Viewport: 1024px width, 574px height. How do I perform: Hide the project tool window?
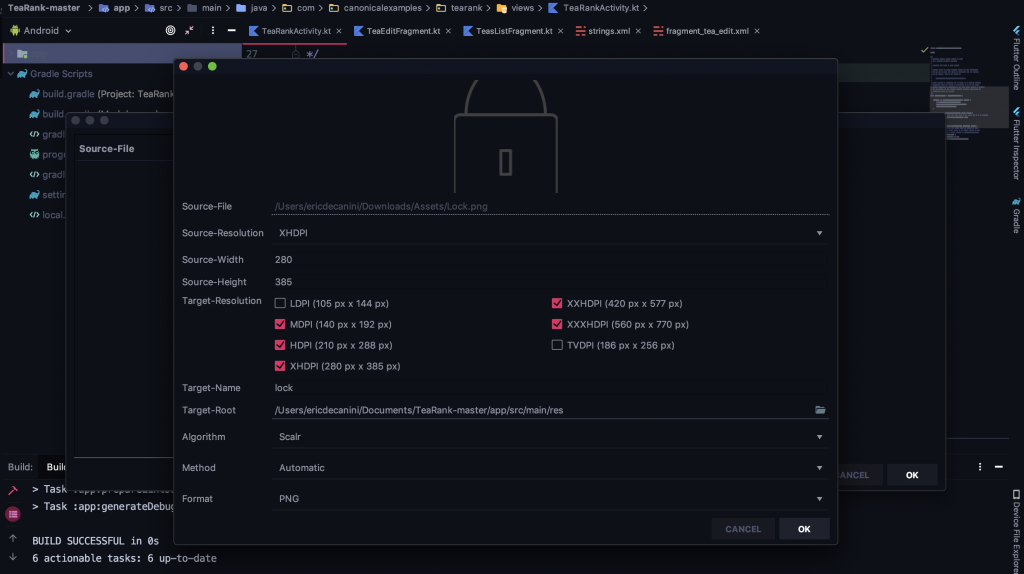pyautogui.click(x=232, y=30)
